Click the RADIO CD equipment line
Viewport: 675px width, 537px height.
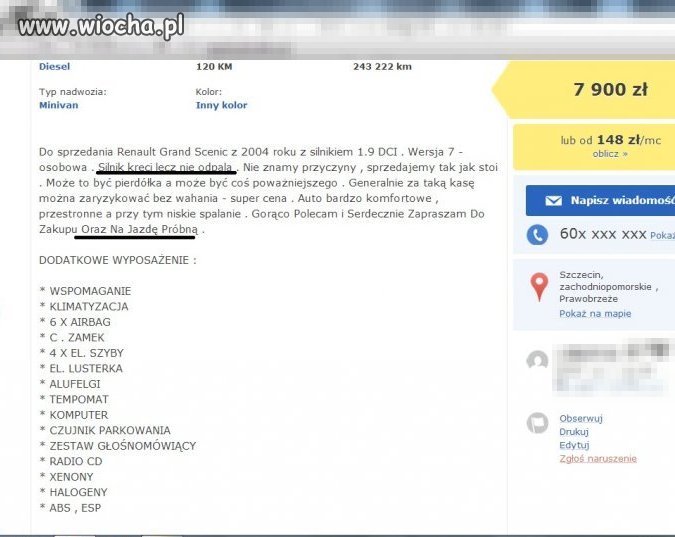click(71, 462)
